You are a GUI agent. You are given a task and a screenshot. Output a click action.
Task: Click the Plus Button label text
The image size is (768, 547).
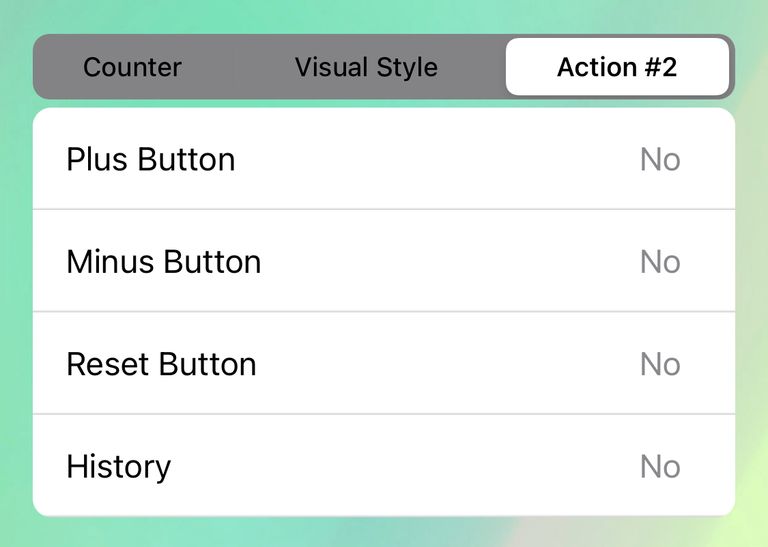pos(151,160)
